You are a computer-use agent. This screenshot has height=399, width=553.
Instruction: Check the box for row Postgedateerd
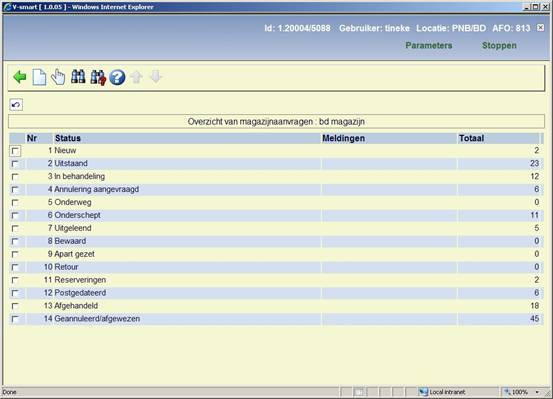pyautogui.click(x=15, y=293)
